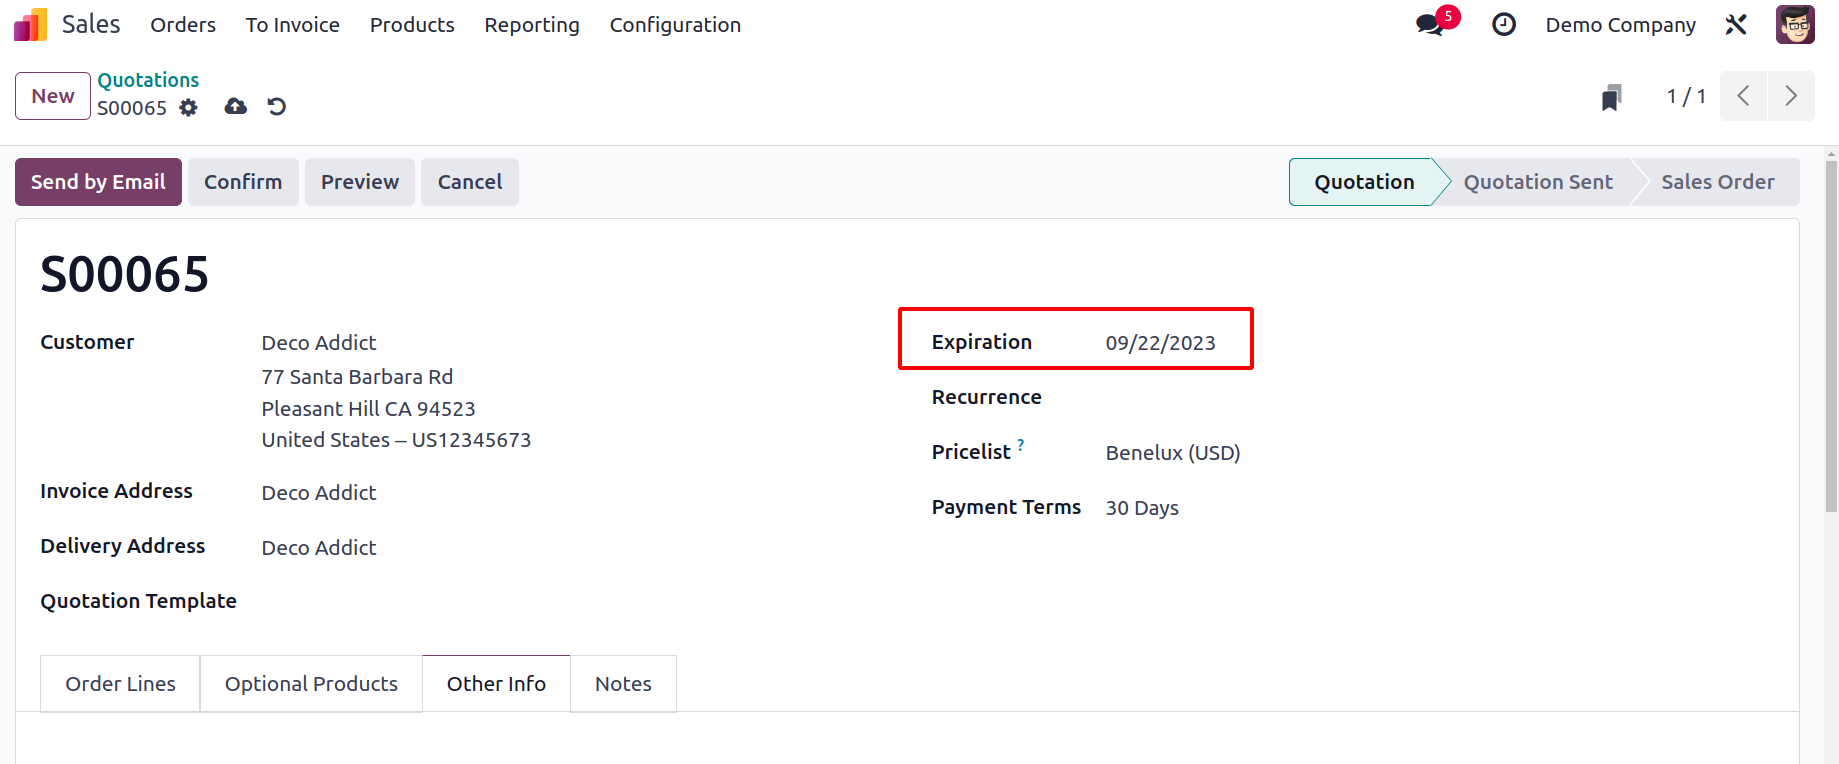Screen dimensions: 1839x764
Task: Switch to the Order Lines tab
Action: pyautogui.click(x=120, y=684)
